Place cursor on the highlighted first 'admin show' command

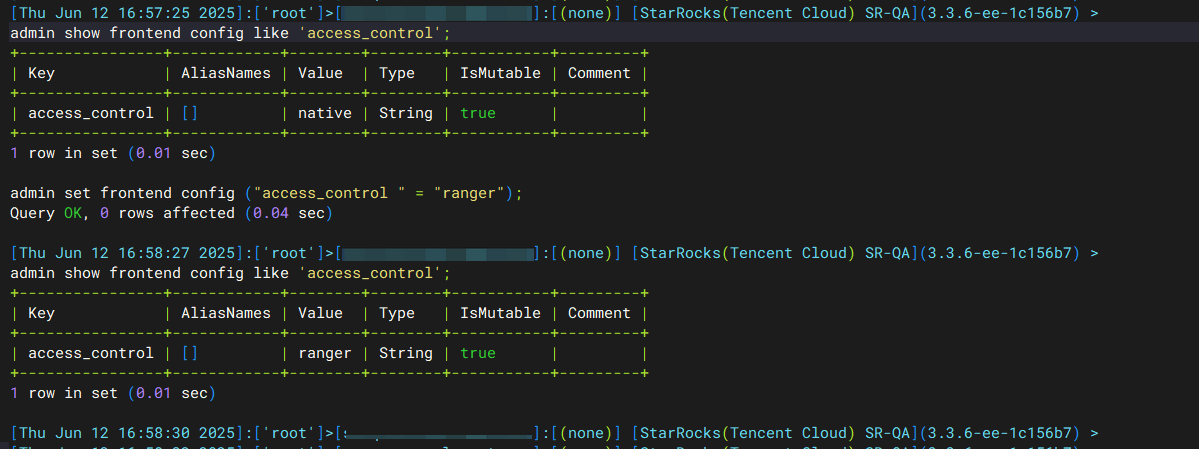(x=230, y=34)
